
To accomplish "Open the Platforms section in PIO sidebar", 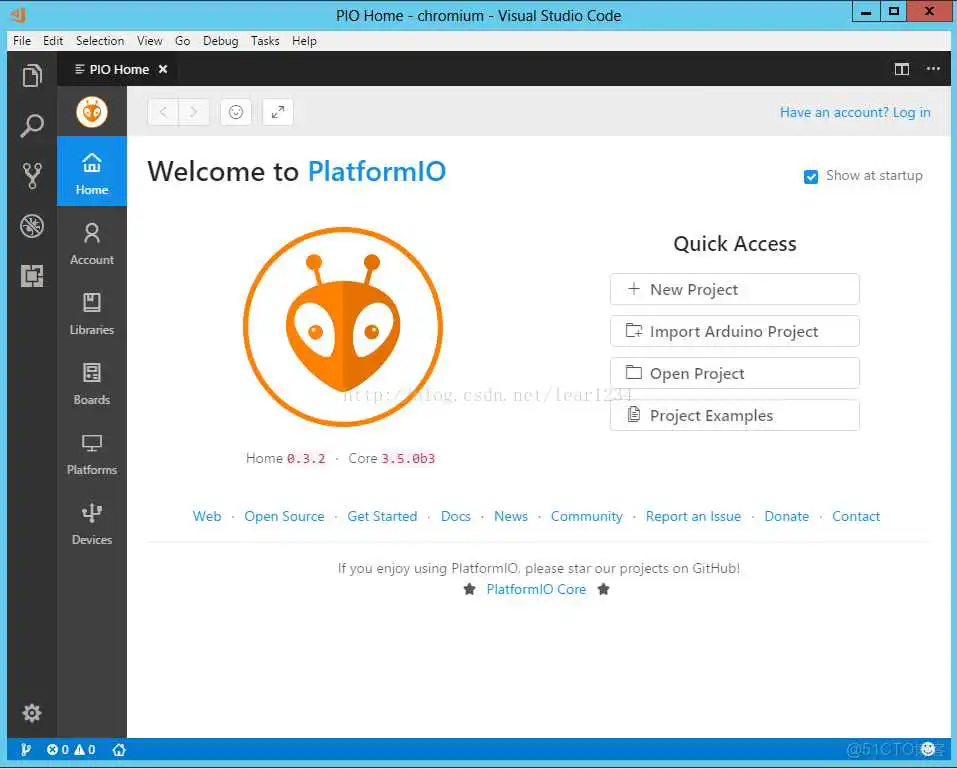I will click(92, 454).
